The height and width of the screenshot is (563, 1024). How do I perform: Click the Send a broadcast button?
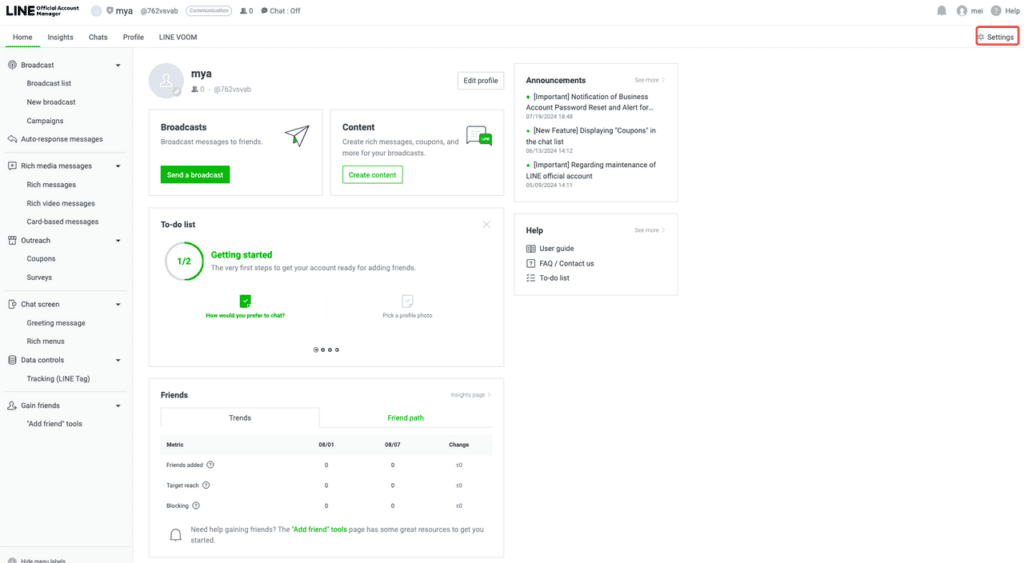pyautogui.click(x=195, y=175)
